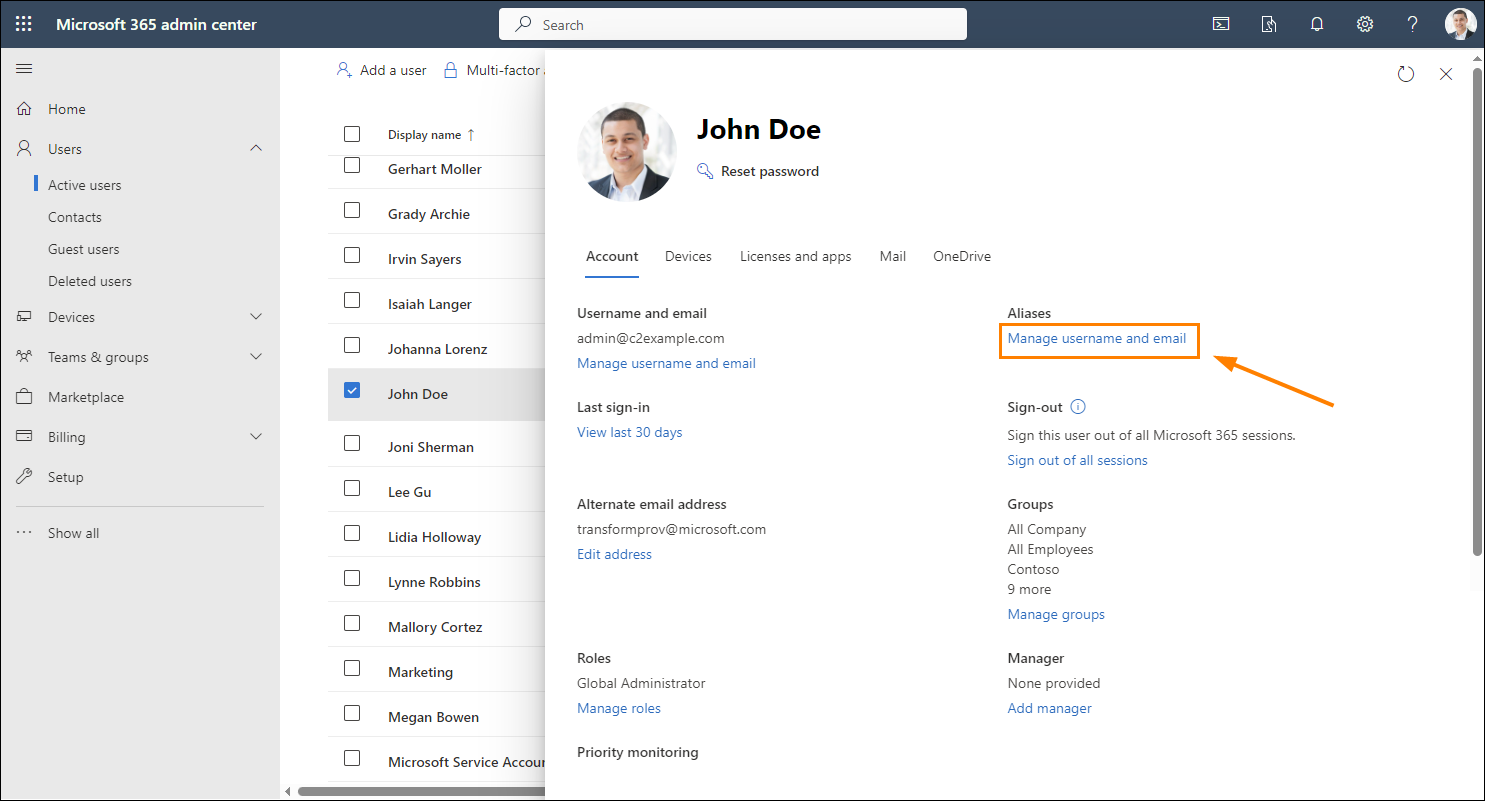Open Contacts in the sidebar
1485x801 pixels.
[75, 217]
